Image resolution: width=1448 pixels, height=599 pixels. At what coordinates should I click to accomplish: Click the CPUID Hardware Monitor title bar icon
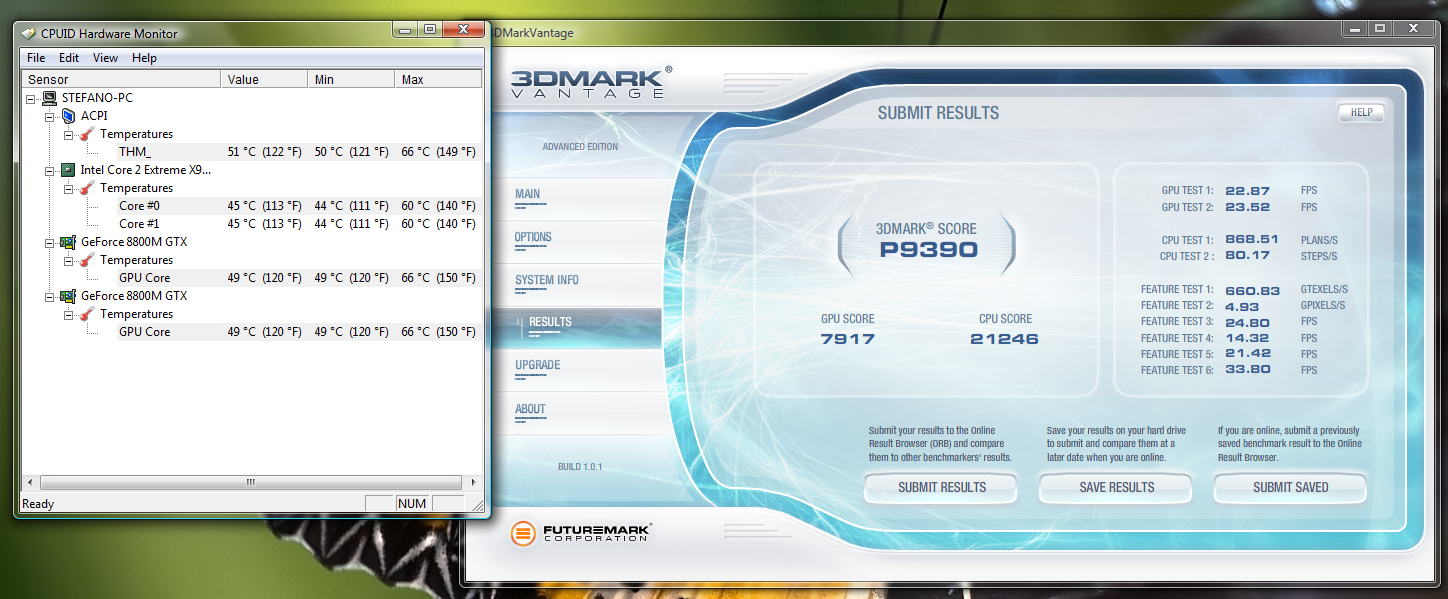29,33
